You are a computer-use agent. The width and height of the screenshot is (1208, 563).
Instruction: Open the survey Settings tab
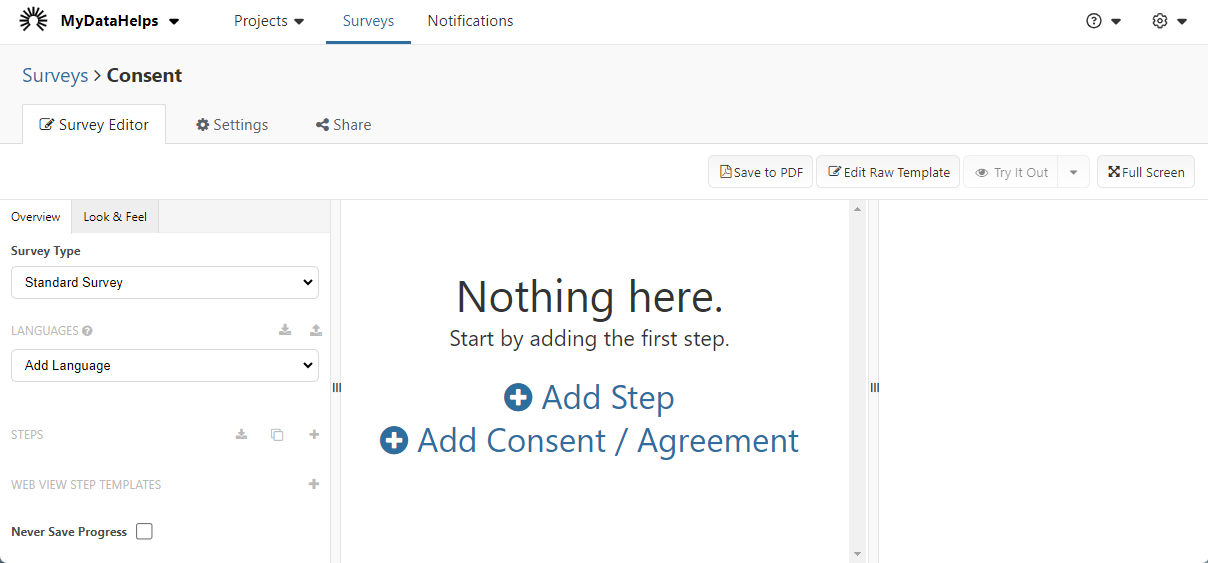tap(232, 125)
